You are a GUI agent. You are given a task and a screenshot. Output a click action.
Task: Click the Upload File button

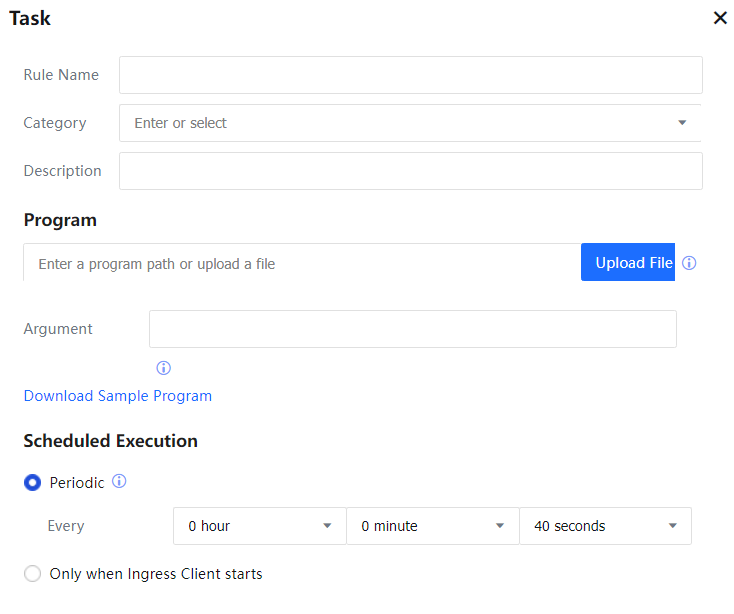[x=628, y=263]
